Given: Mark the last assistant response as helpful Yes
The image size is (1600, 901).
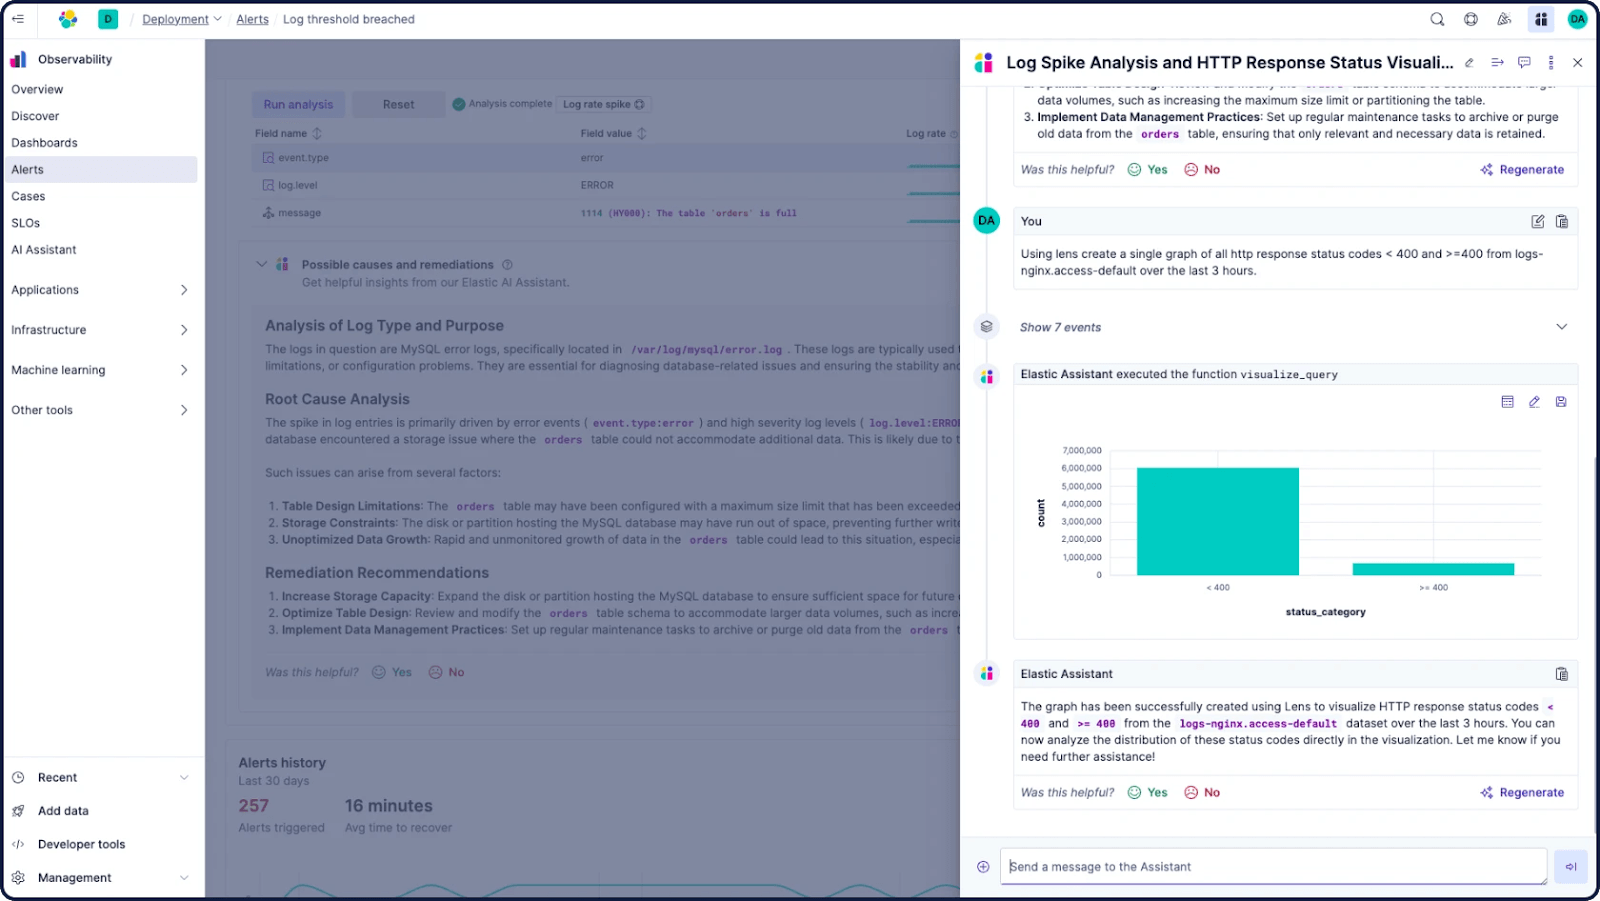Looking at the screenshot, I should tap(1148, 793).
